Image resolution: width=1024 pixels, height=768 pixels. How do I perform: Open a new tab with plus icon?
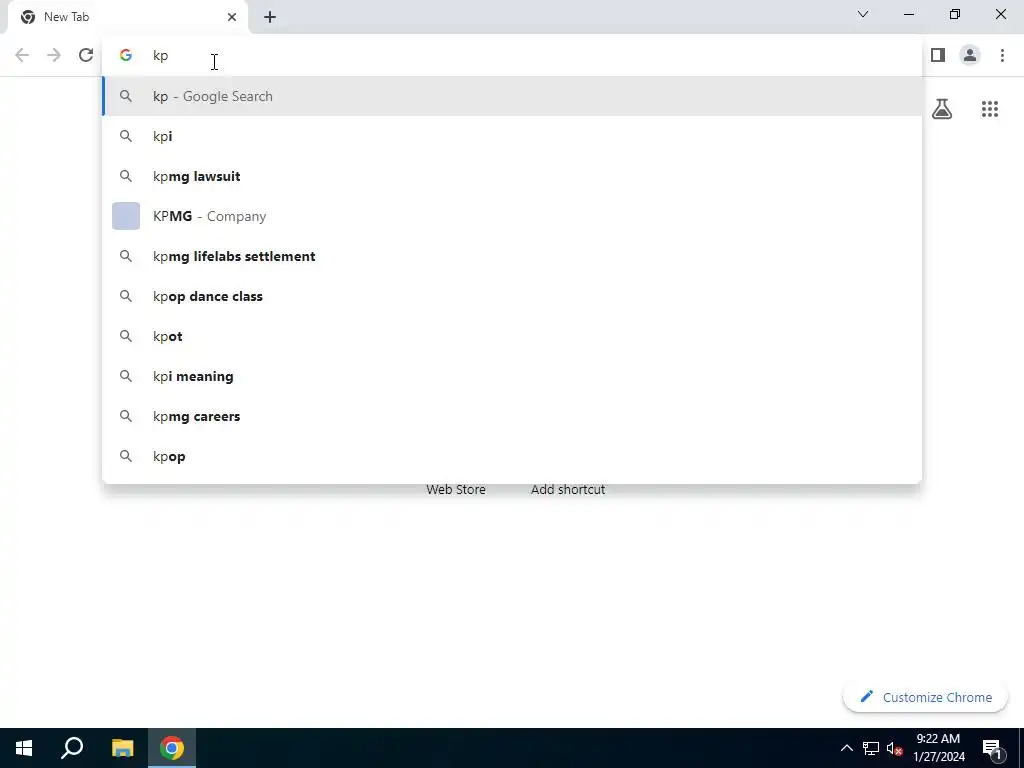(270, 17)
